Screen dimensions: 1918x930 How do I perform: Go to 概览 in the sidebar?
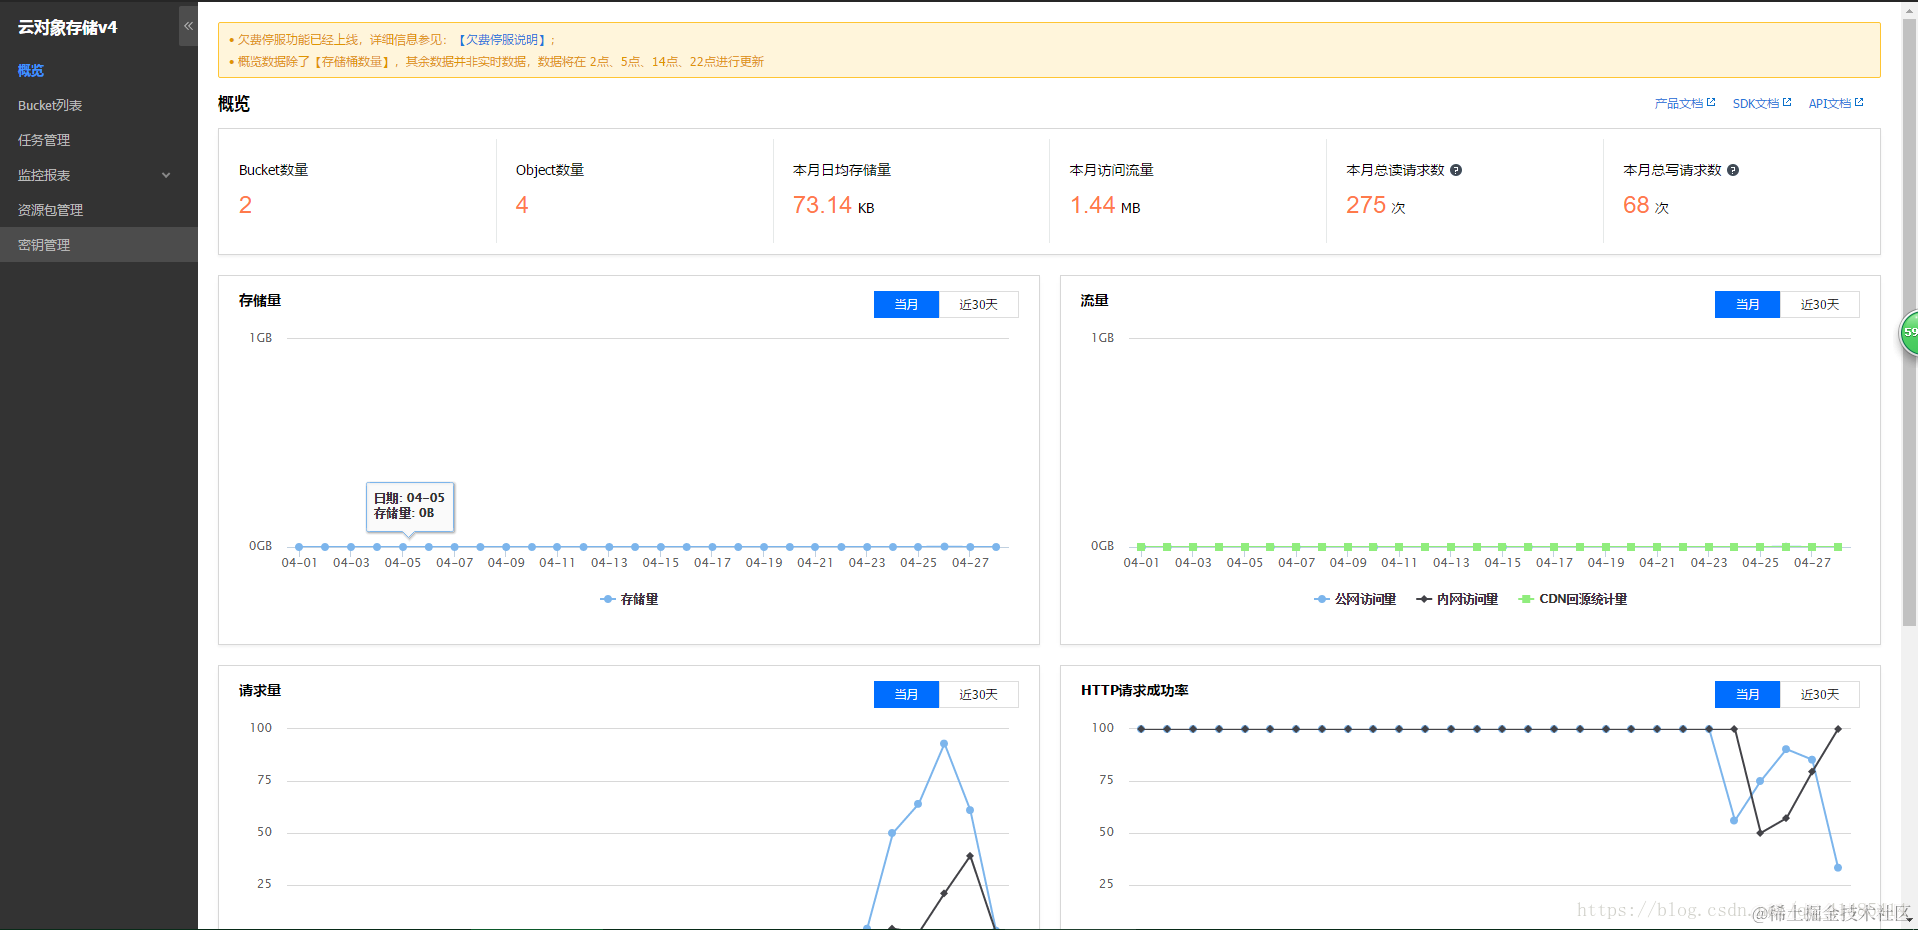coord(31,71)
